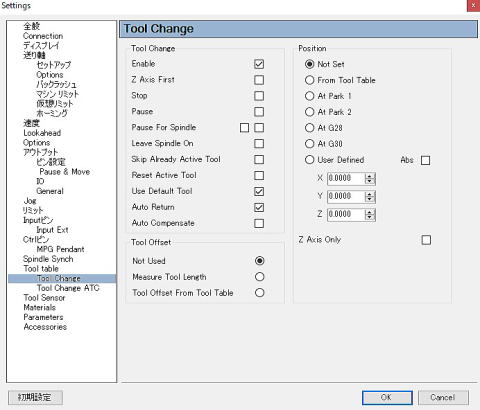Screen dimensions: 480x410
Task: Check the Abs checkbox beside User Defined
Action: coord(425,160)
